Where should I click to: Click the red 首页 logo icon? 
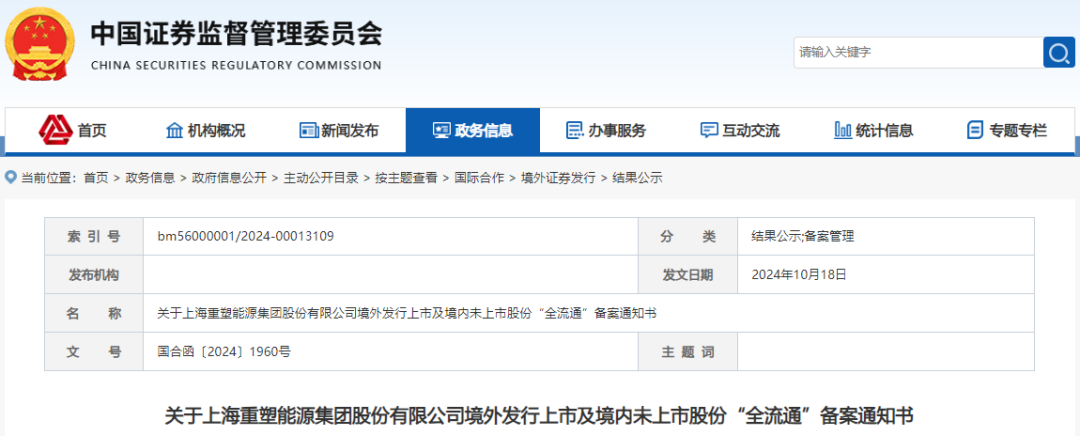point(56,129)
